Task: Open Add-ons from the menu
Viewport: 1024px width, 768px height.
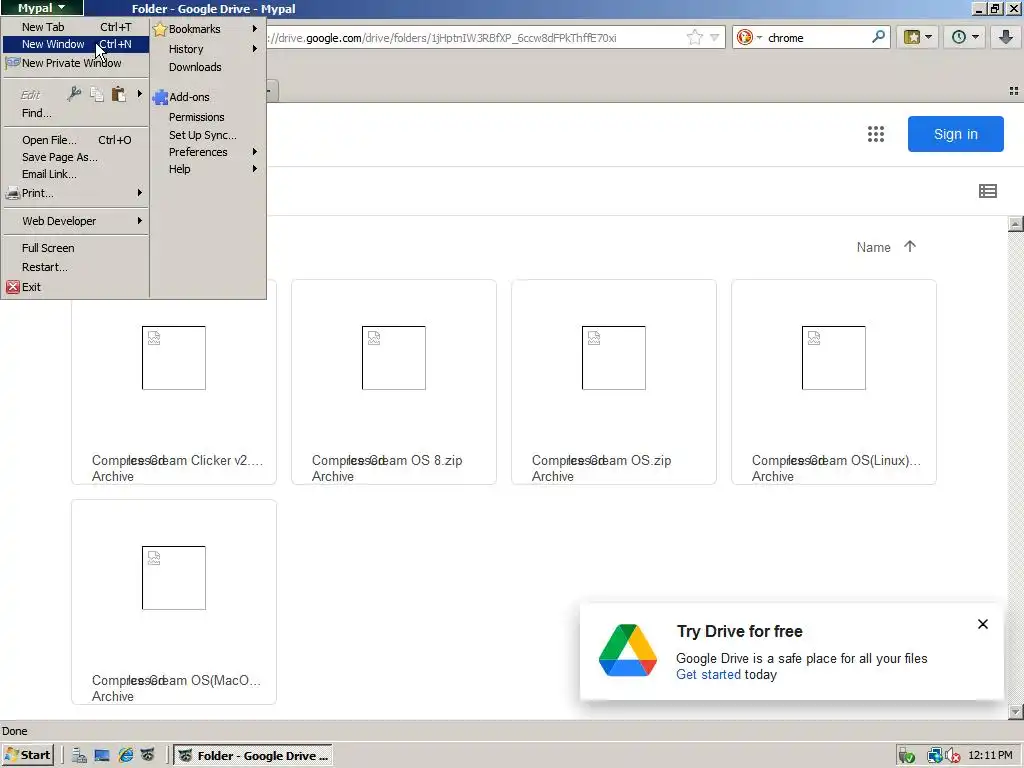Action: pyautogui.click(x=207, y=97)
